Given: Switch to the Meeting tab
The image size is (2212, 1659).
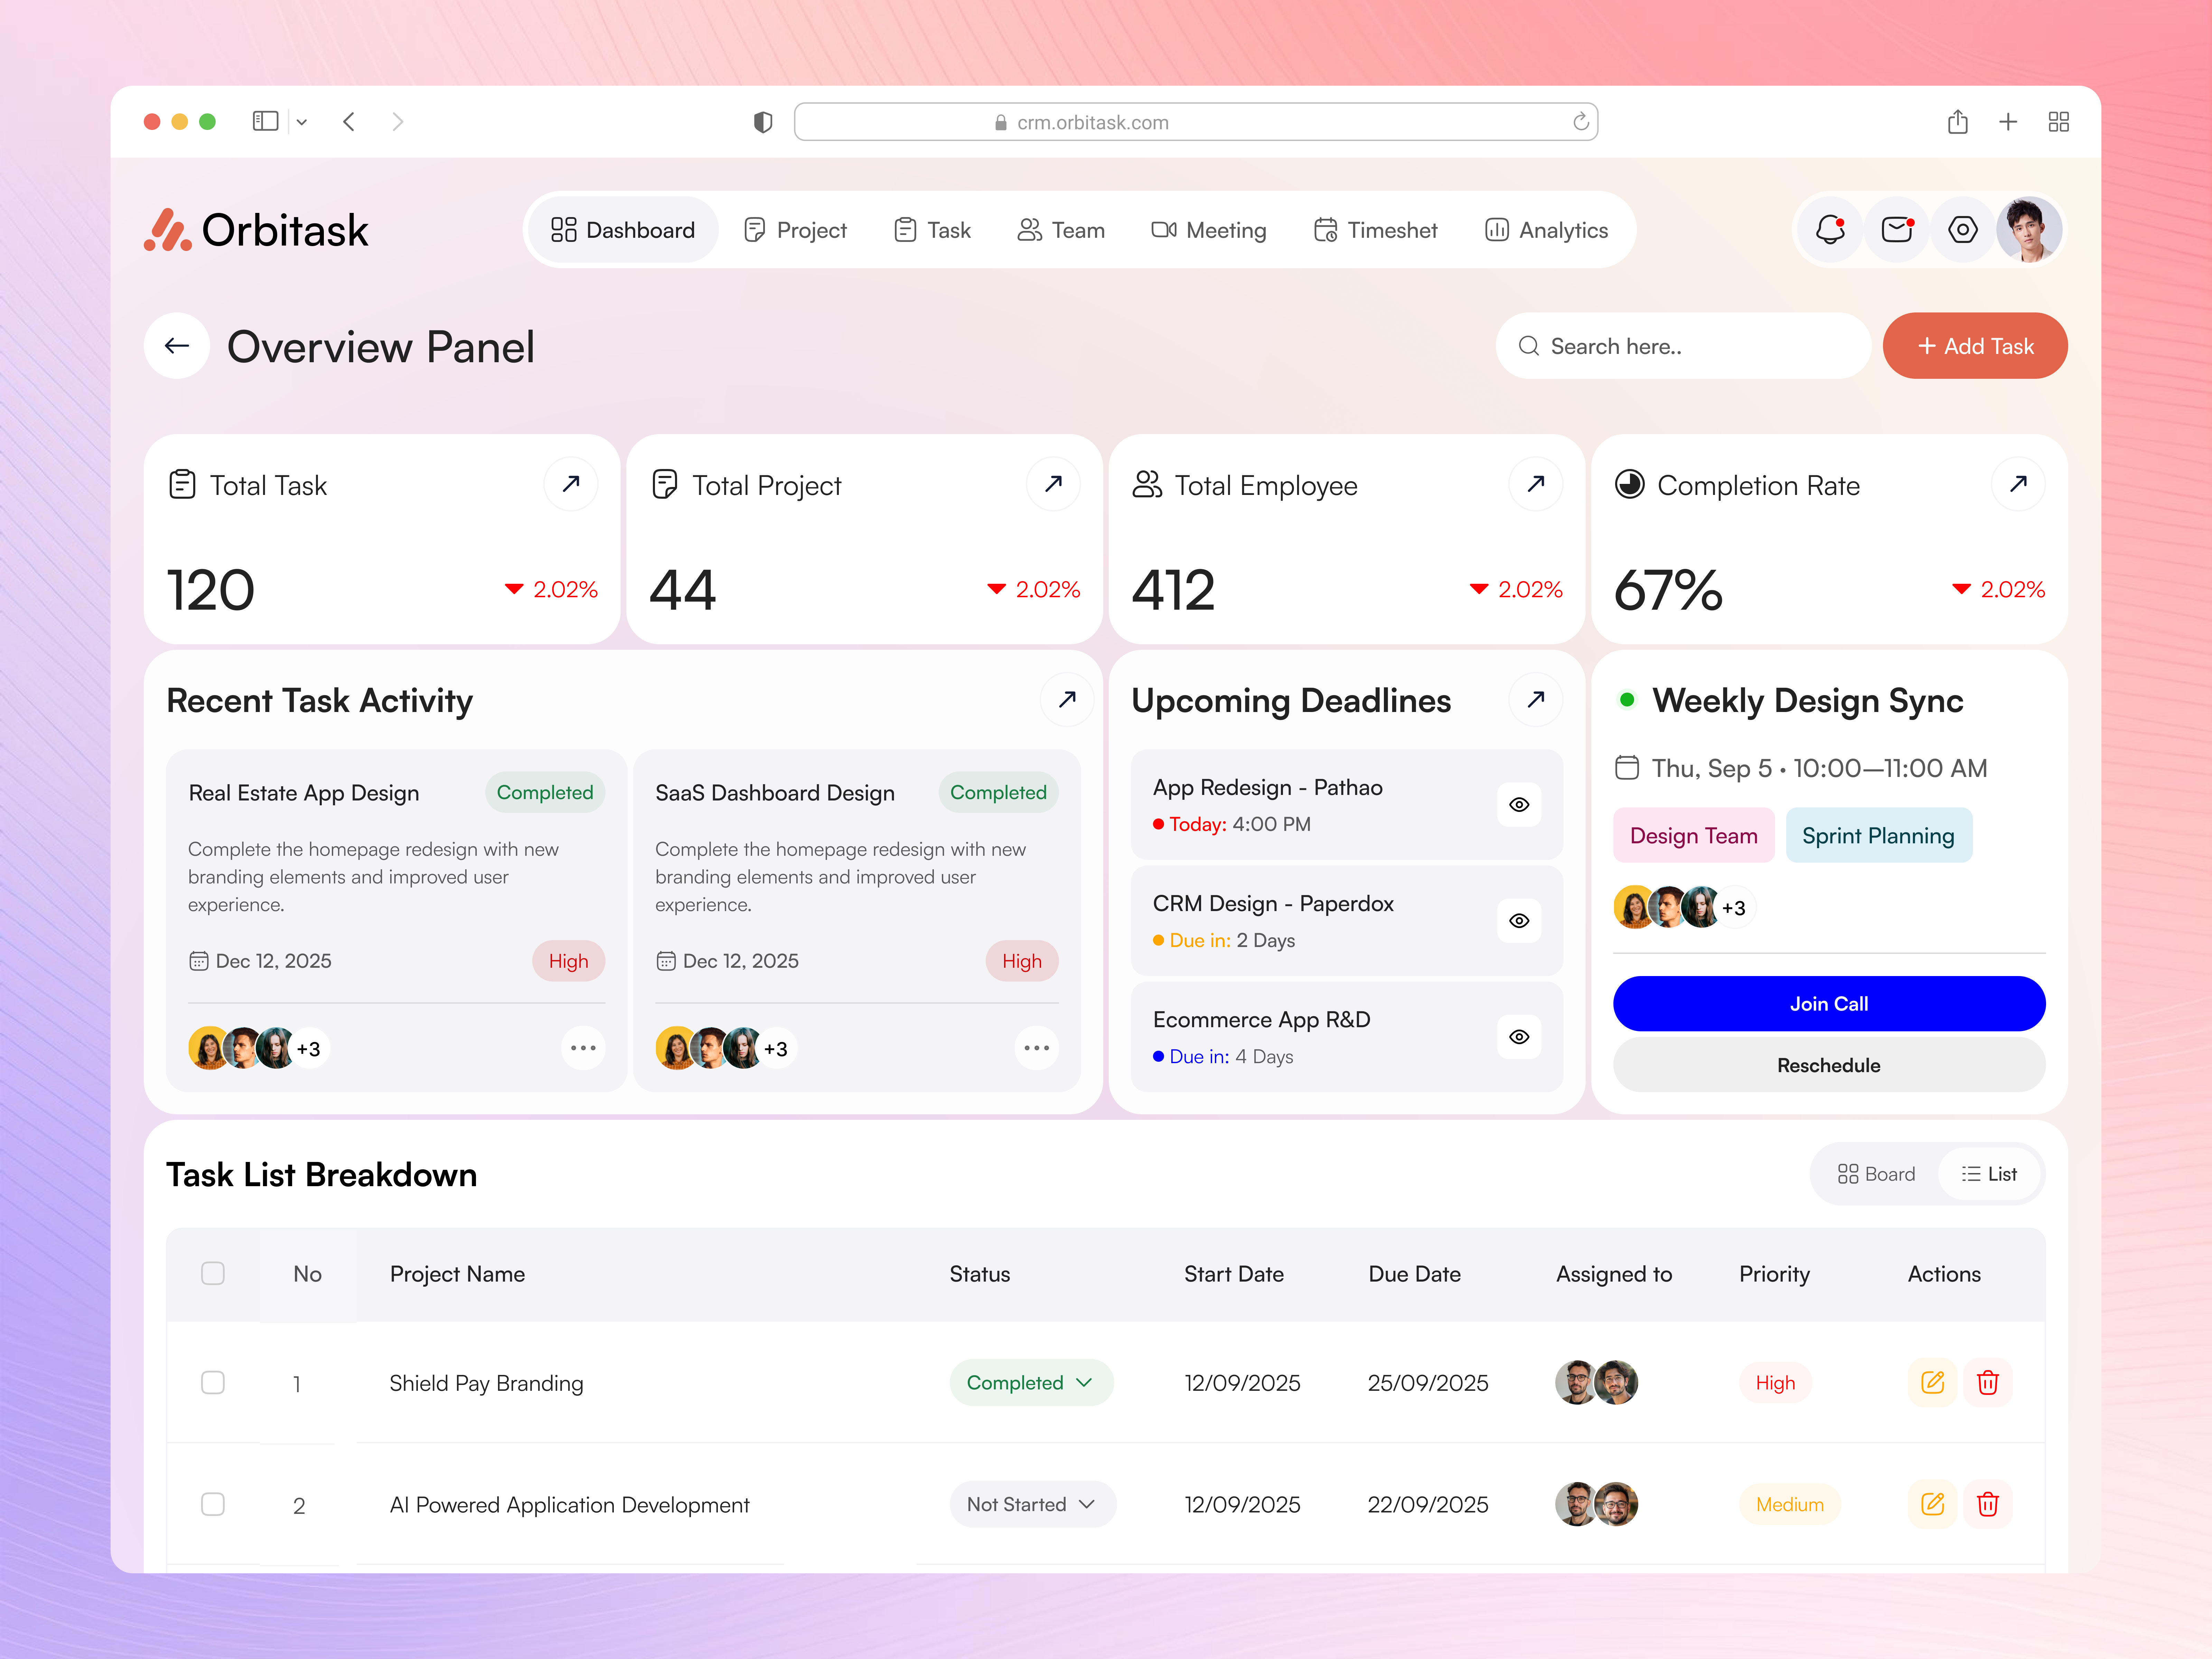Looking at the screenshot, I should tap(1209, 229).
